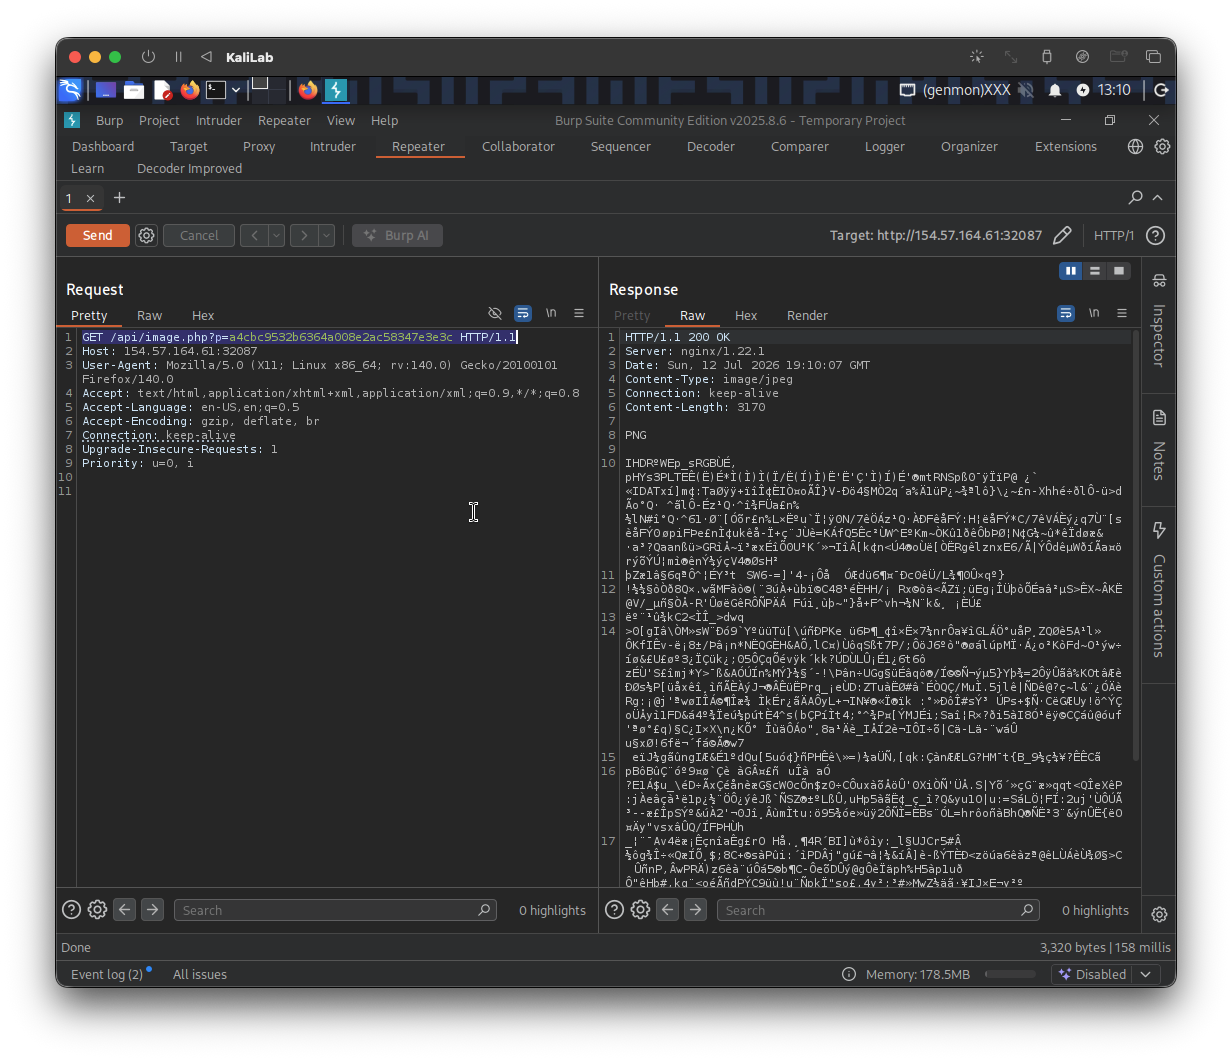
Task: Go to previous request search match
Action: point(124,910)
